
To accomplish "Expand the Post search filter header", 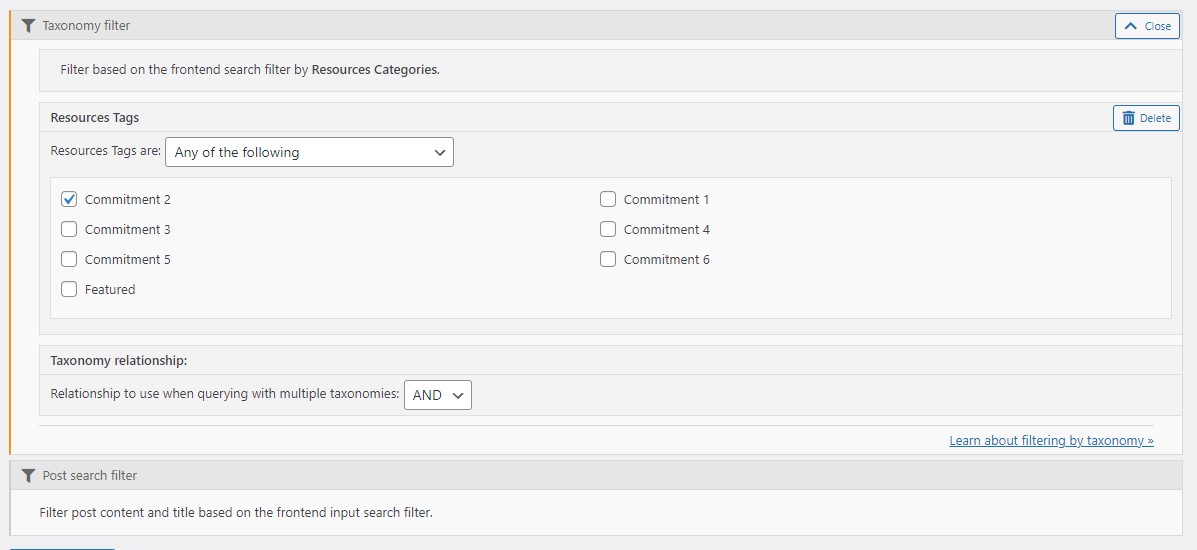I will 595,475.
